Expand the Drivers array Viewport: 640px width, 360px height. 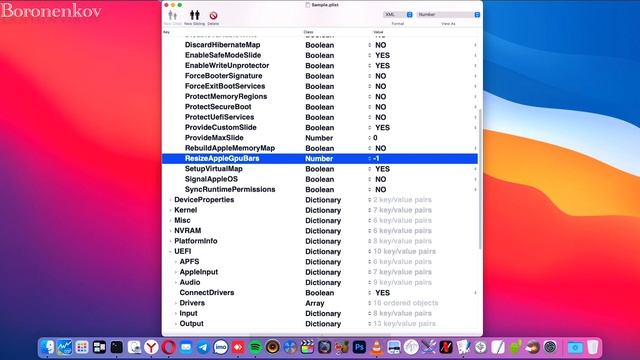(176, 303)
